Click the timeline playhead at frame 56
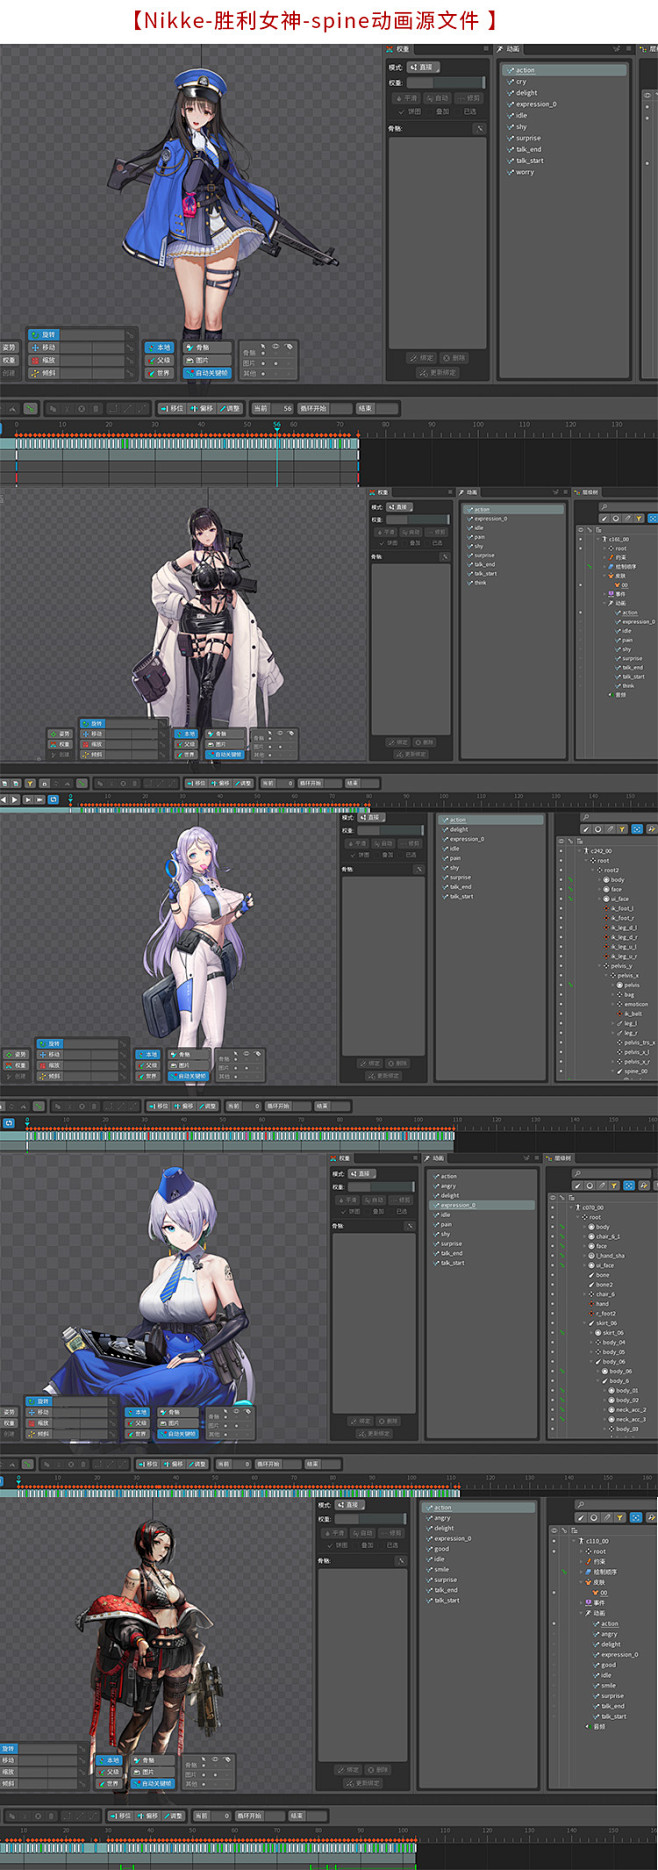 pyautogui.click(x=277, y=425)
